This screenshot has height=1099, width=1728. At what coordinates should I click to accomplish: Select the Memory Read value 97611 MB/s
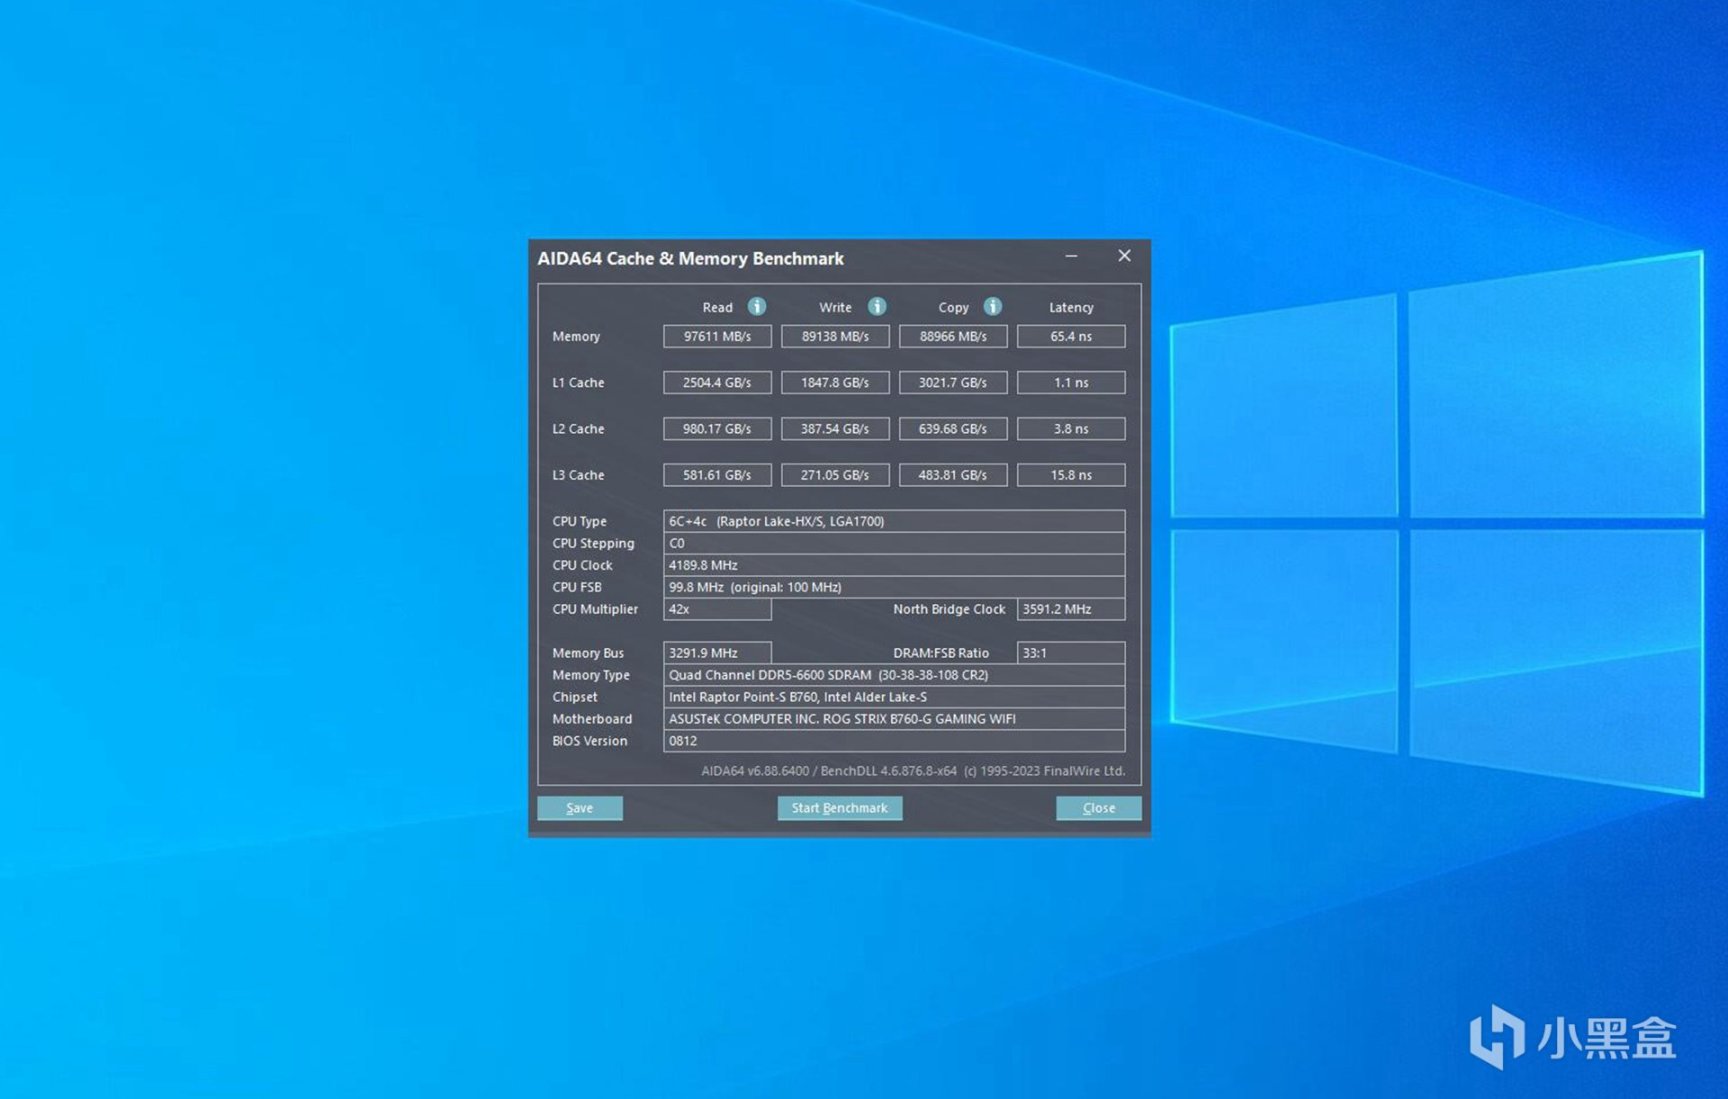[x=717, y=337]
